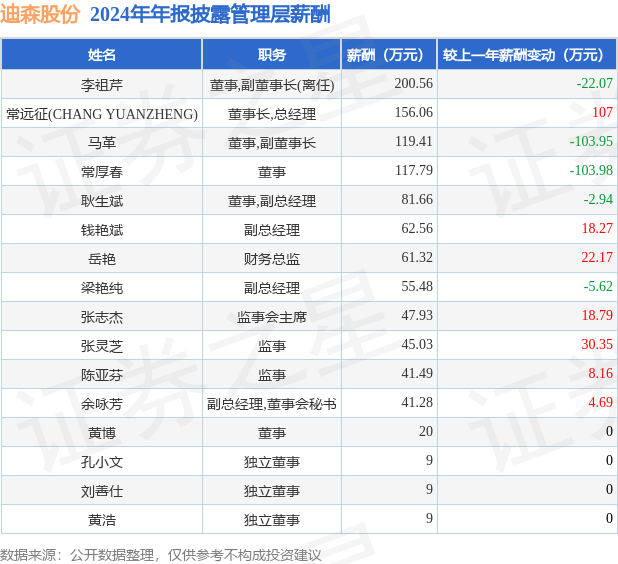Click the salary value 45.03
The image size is (618, 564).
click(417, 344)
